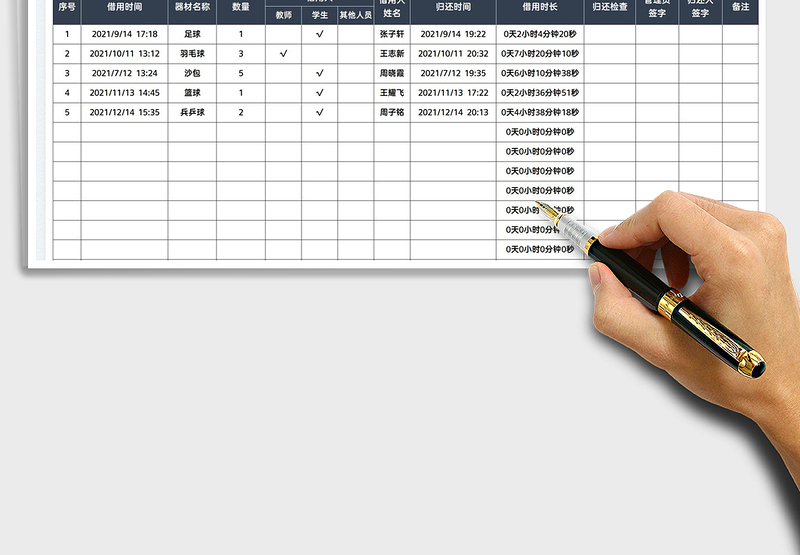Click borrower name 张子轩
This screenshot has width=800, height=555.
pos(392,34)
